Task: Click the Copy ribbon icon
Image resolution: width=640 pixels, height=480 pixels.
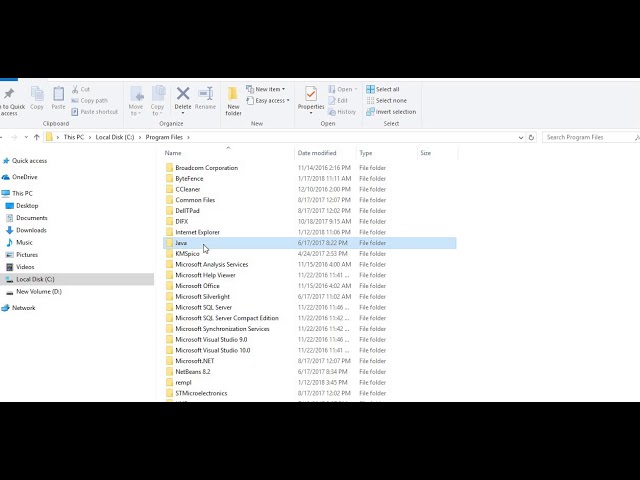Action: click(x=37, y=94)
